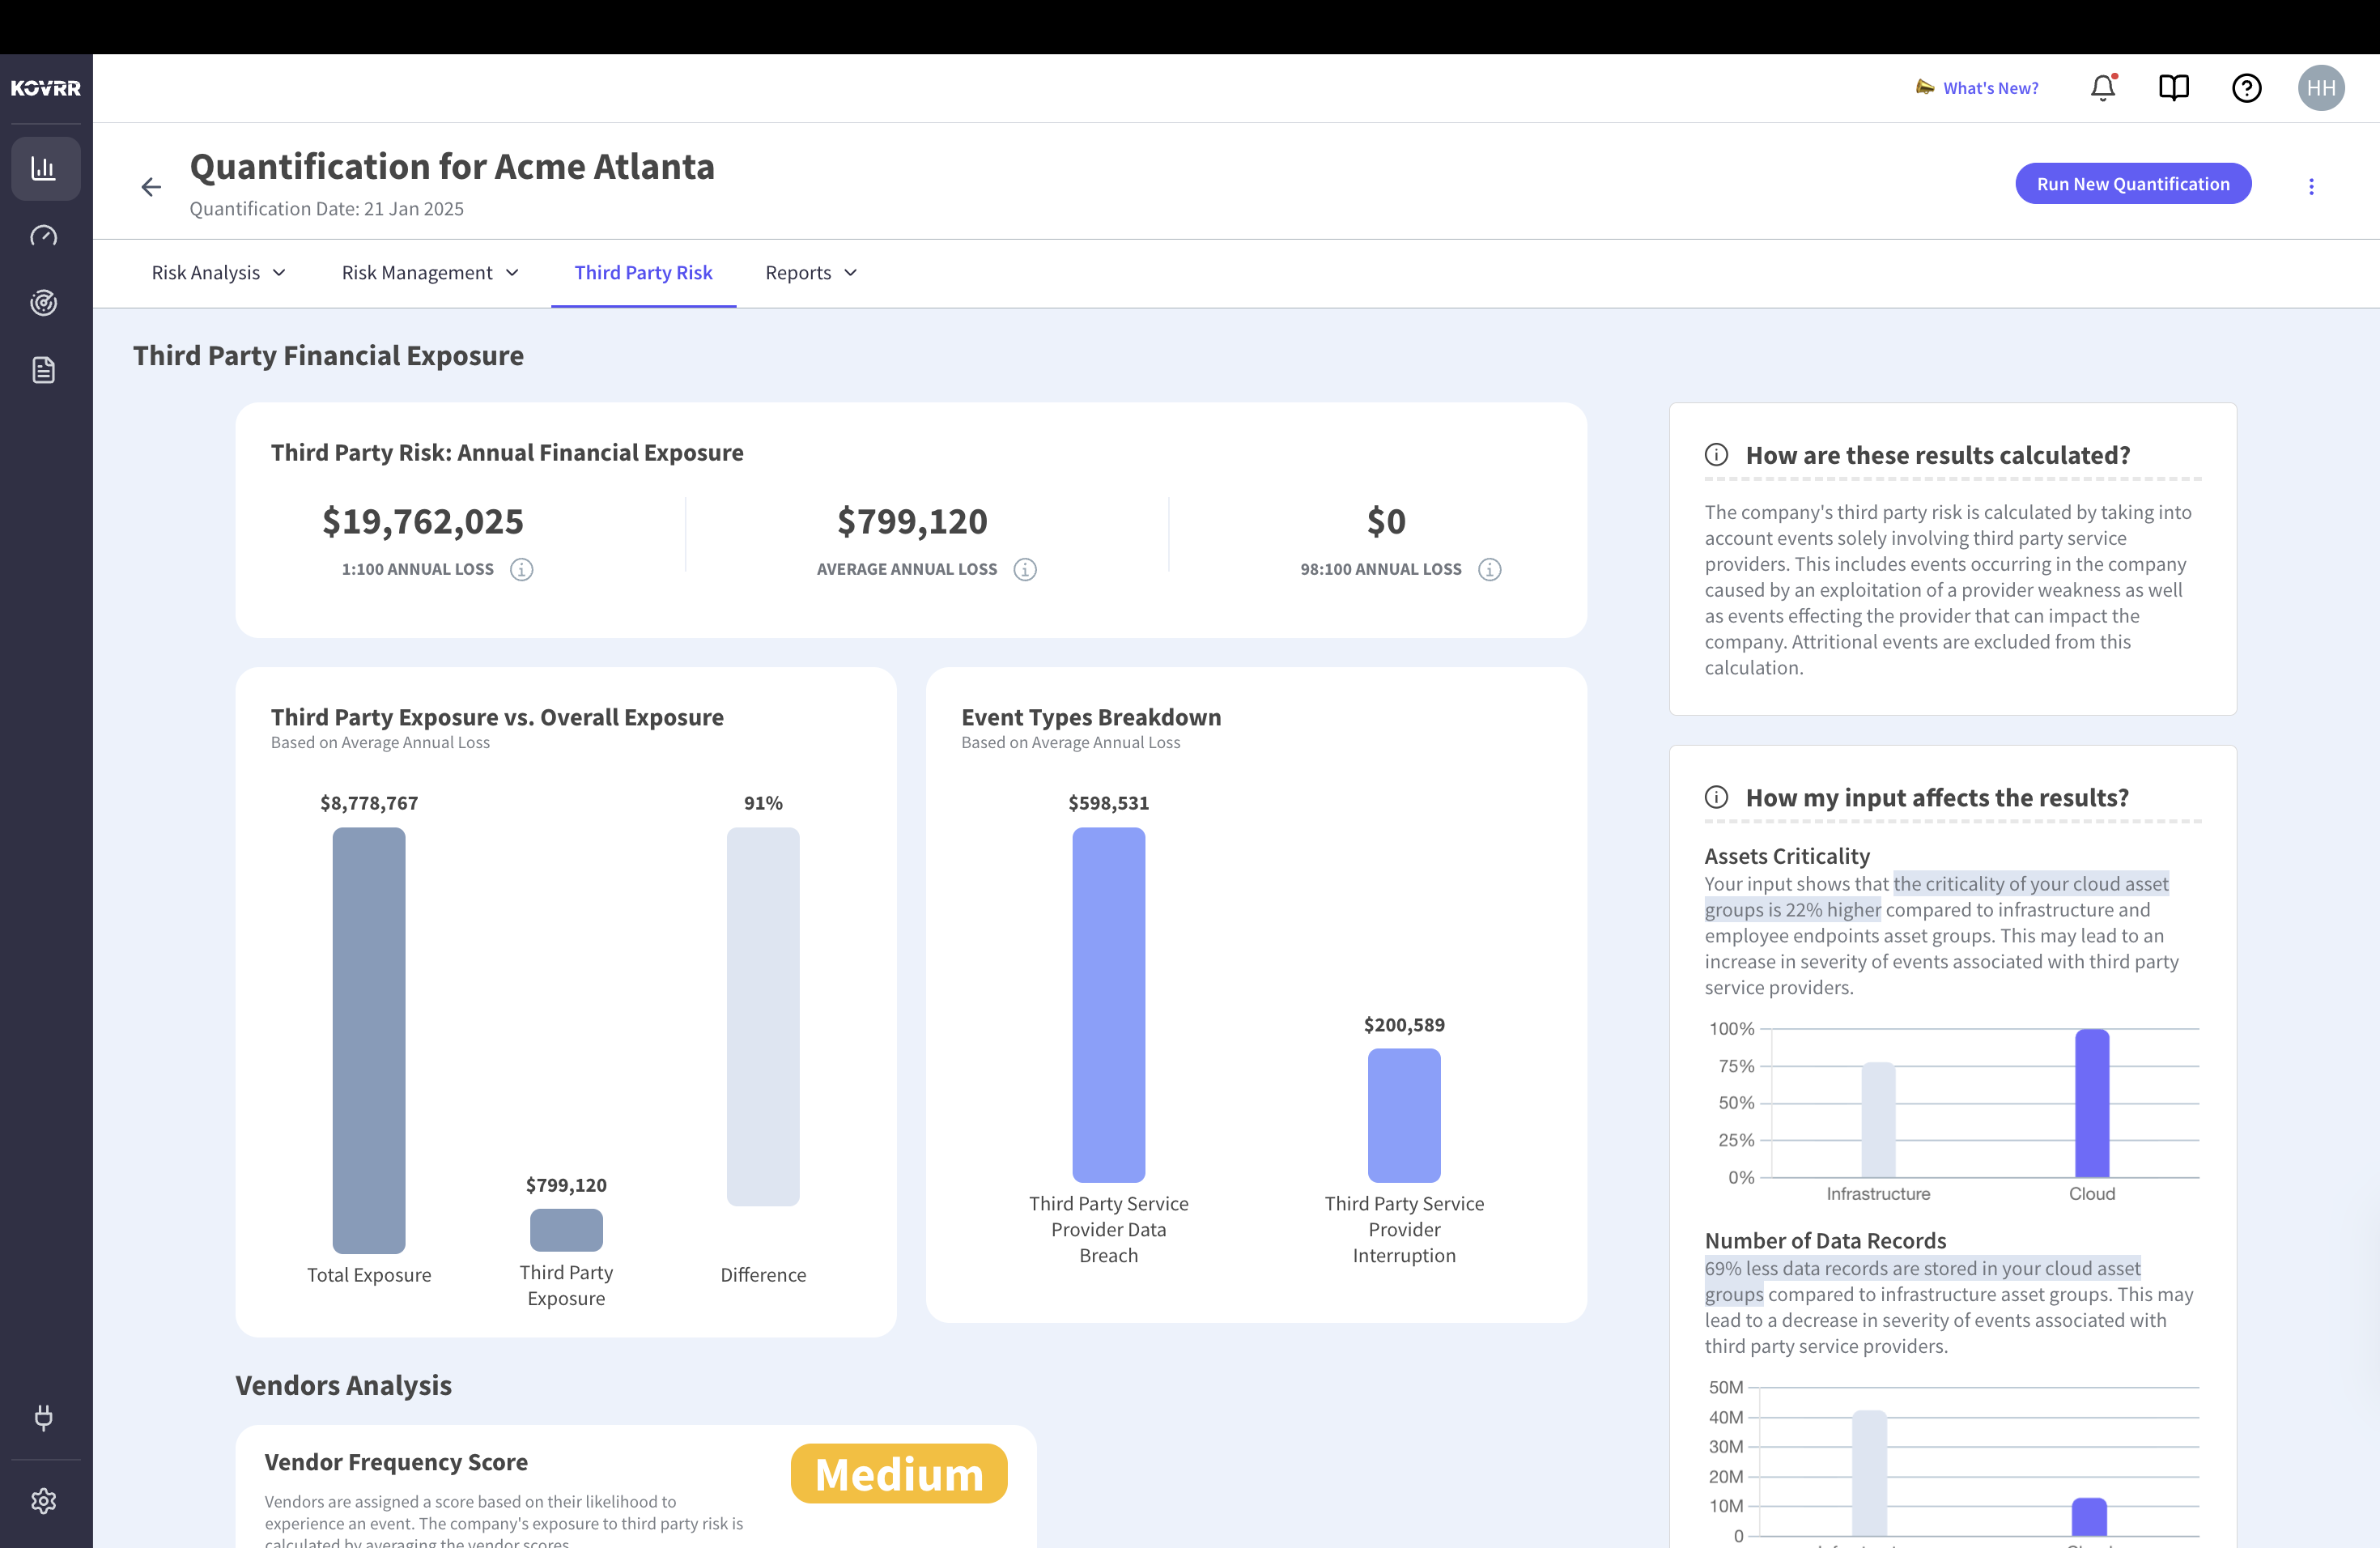The width and height of the screenshot is (2380, 1548).
Task: Click the megaphone What's New icon
Action: (x=1925, y=87)
